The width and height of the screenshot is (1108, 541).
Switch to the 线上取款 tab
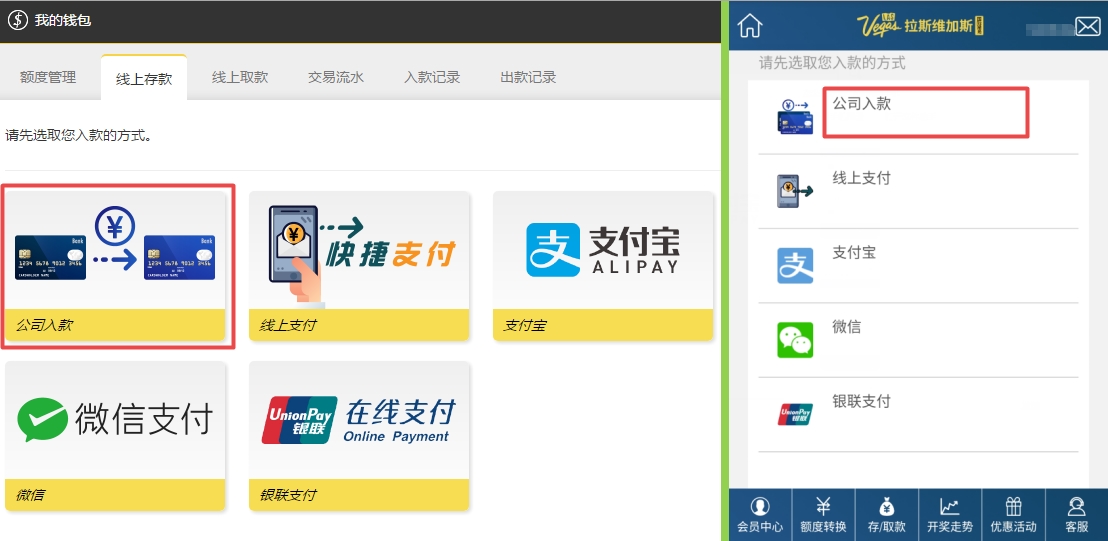click(x=240, y=77)
